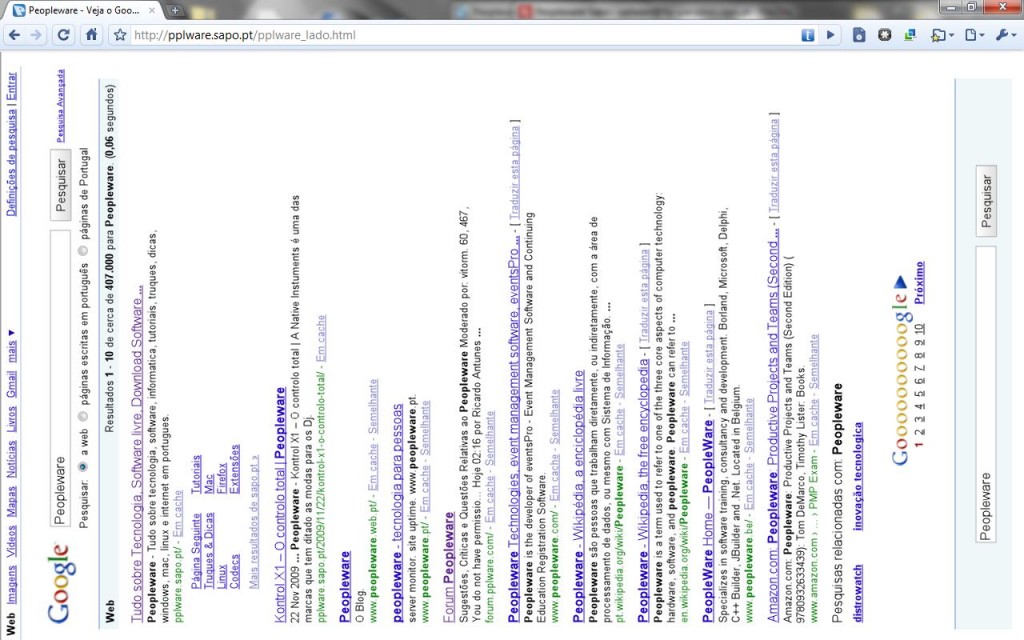This screenshot has width=1024, height=640.
Task: Click Próximo to go to next results page
Action: tap(920, 282)
